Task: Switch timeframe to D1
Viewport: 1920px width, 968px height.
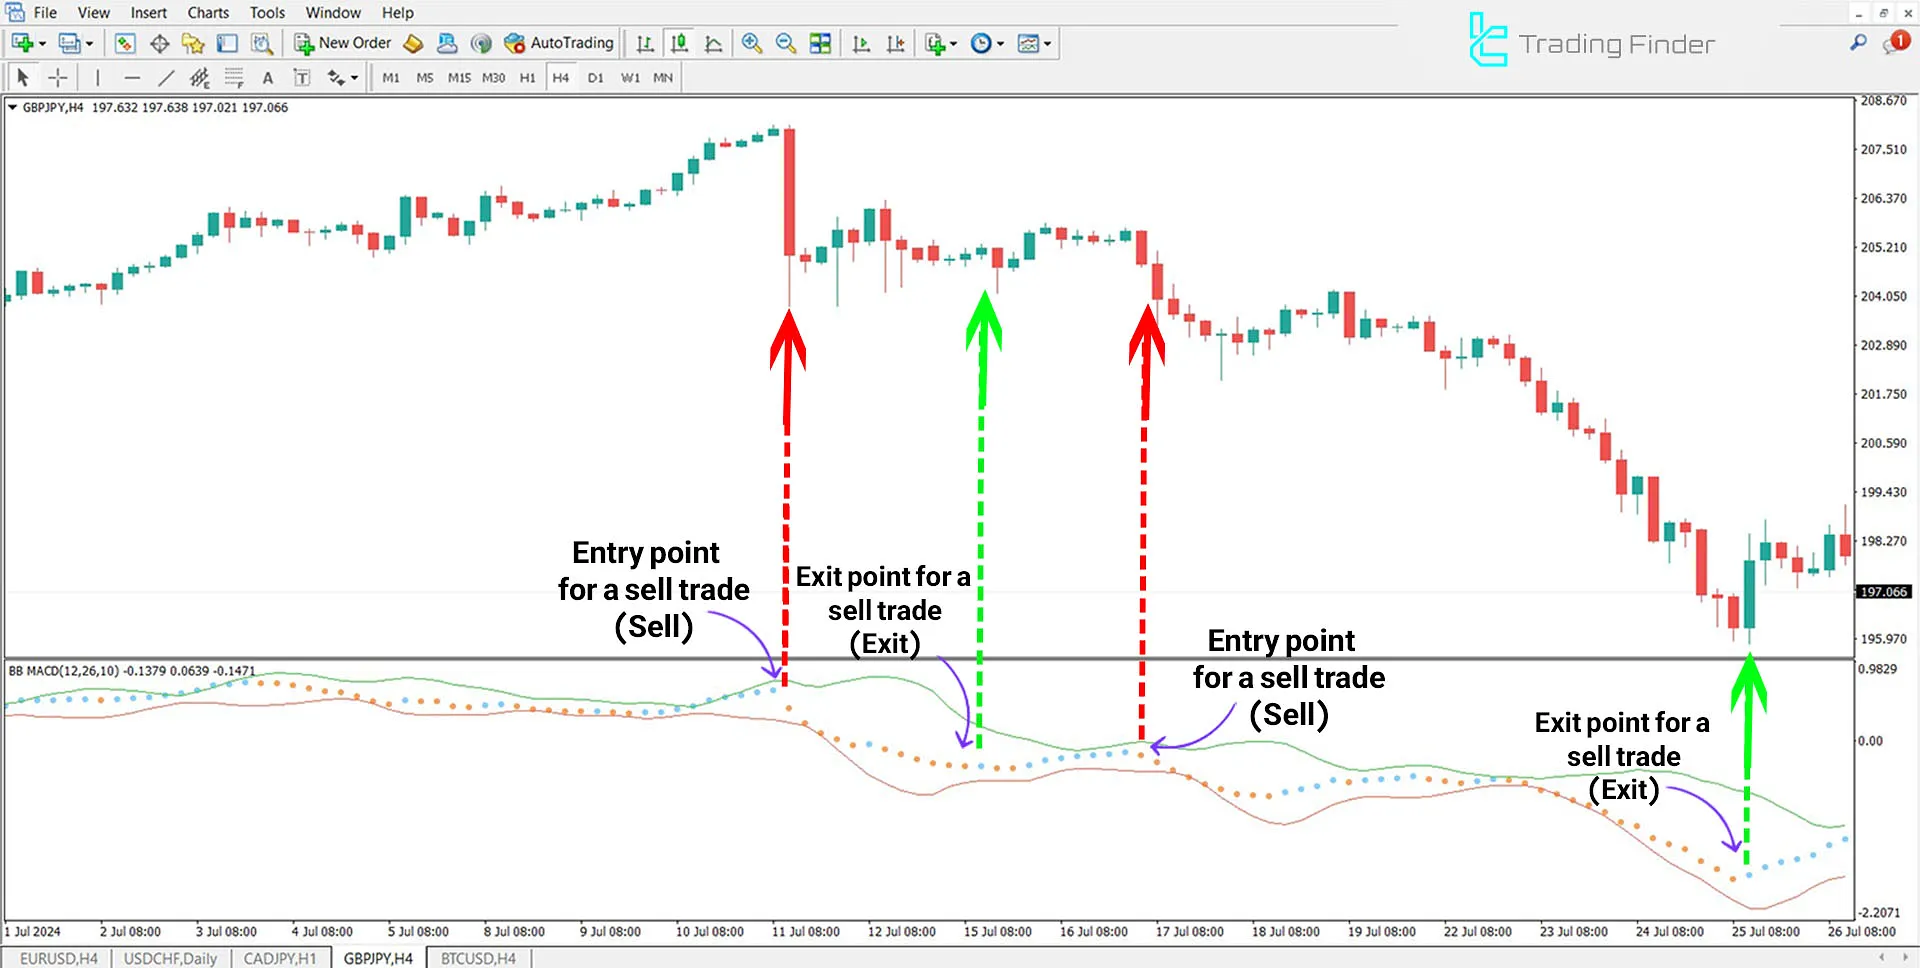Action: click(x=595, y=77)
